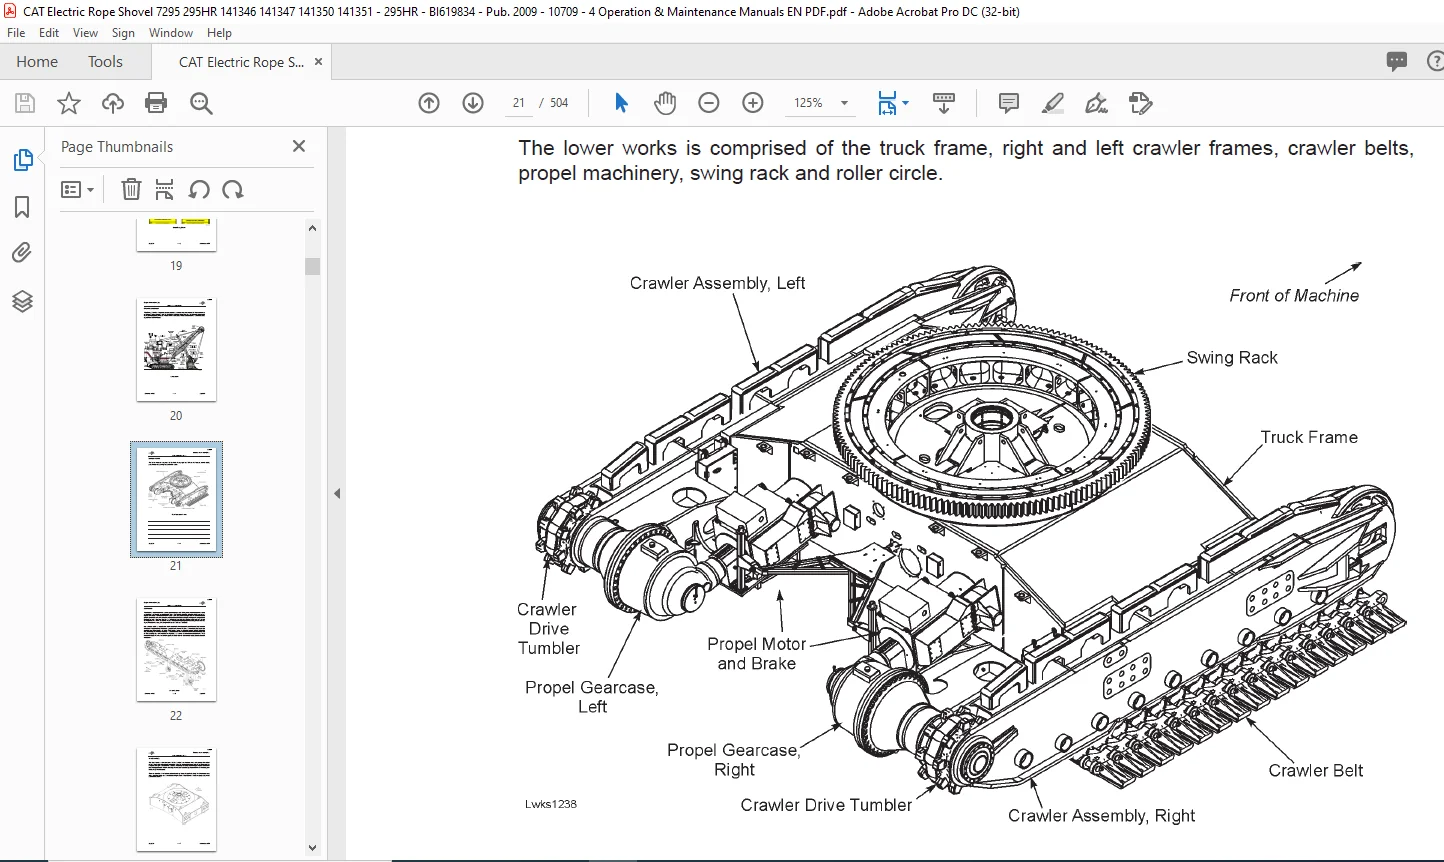
Task: Zoom out with the minus icon
Action: tap(709, 103)
